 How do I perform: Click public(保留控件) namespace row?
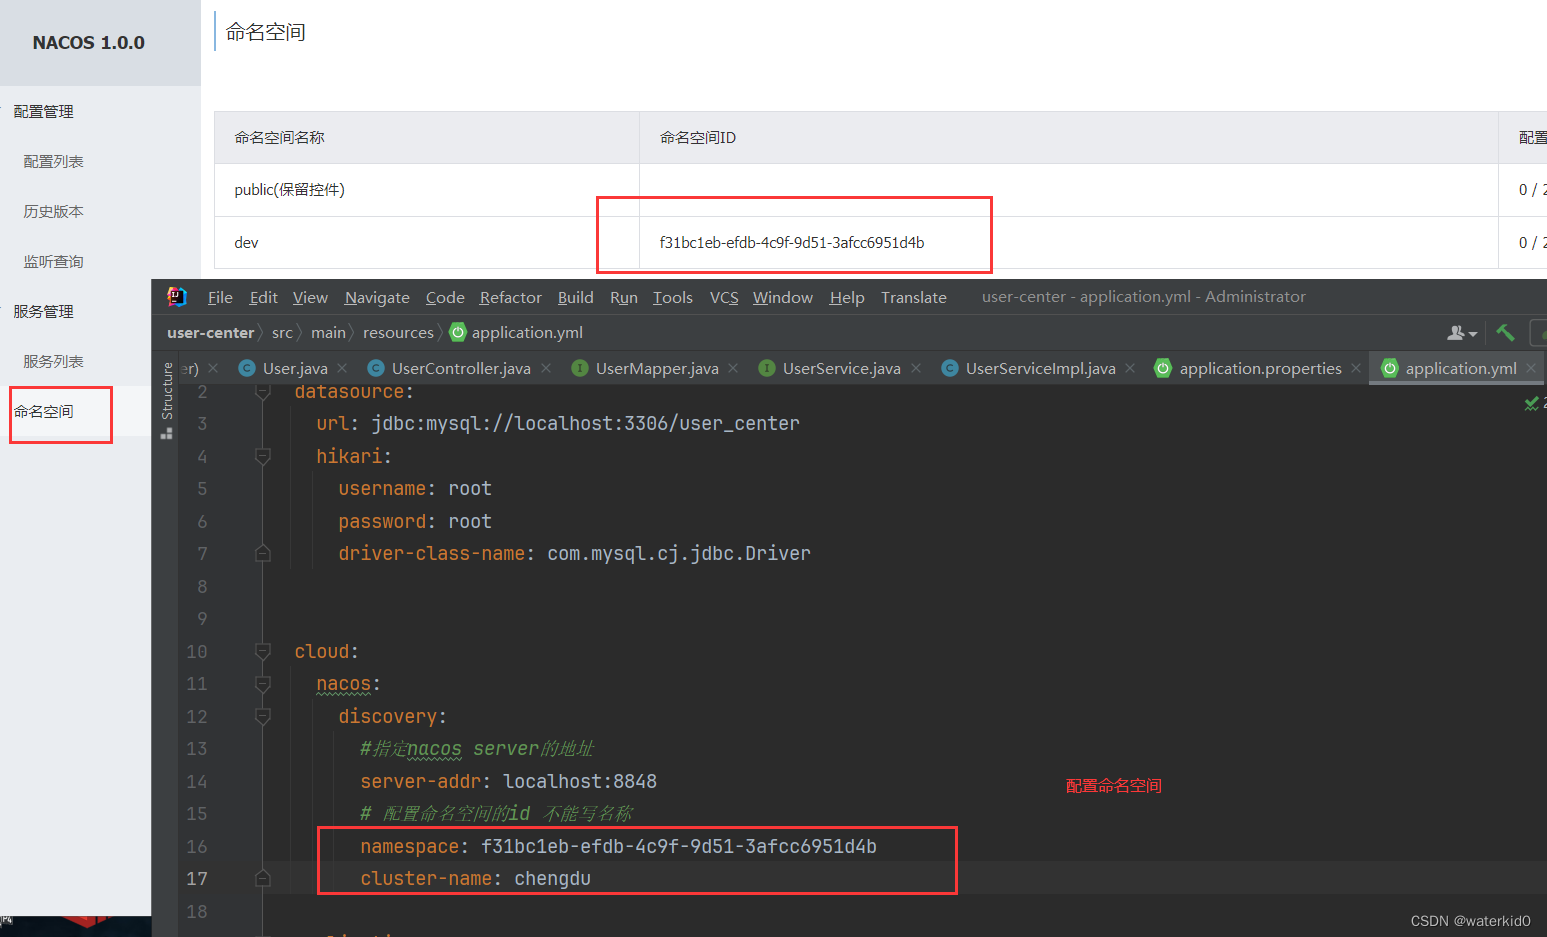880,190
